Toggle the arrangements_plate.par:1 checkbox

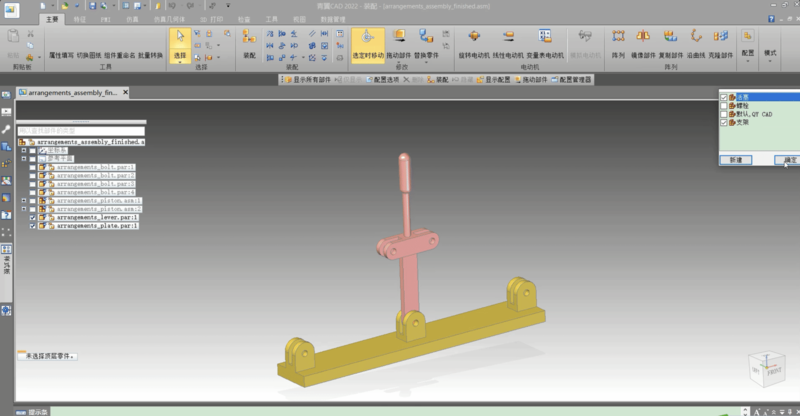tap(33, 226)
